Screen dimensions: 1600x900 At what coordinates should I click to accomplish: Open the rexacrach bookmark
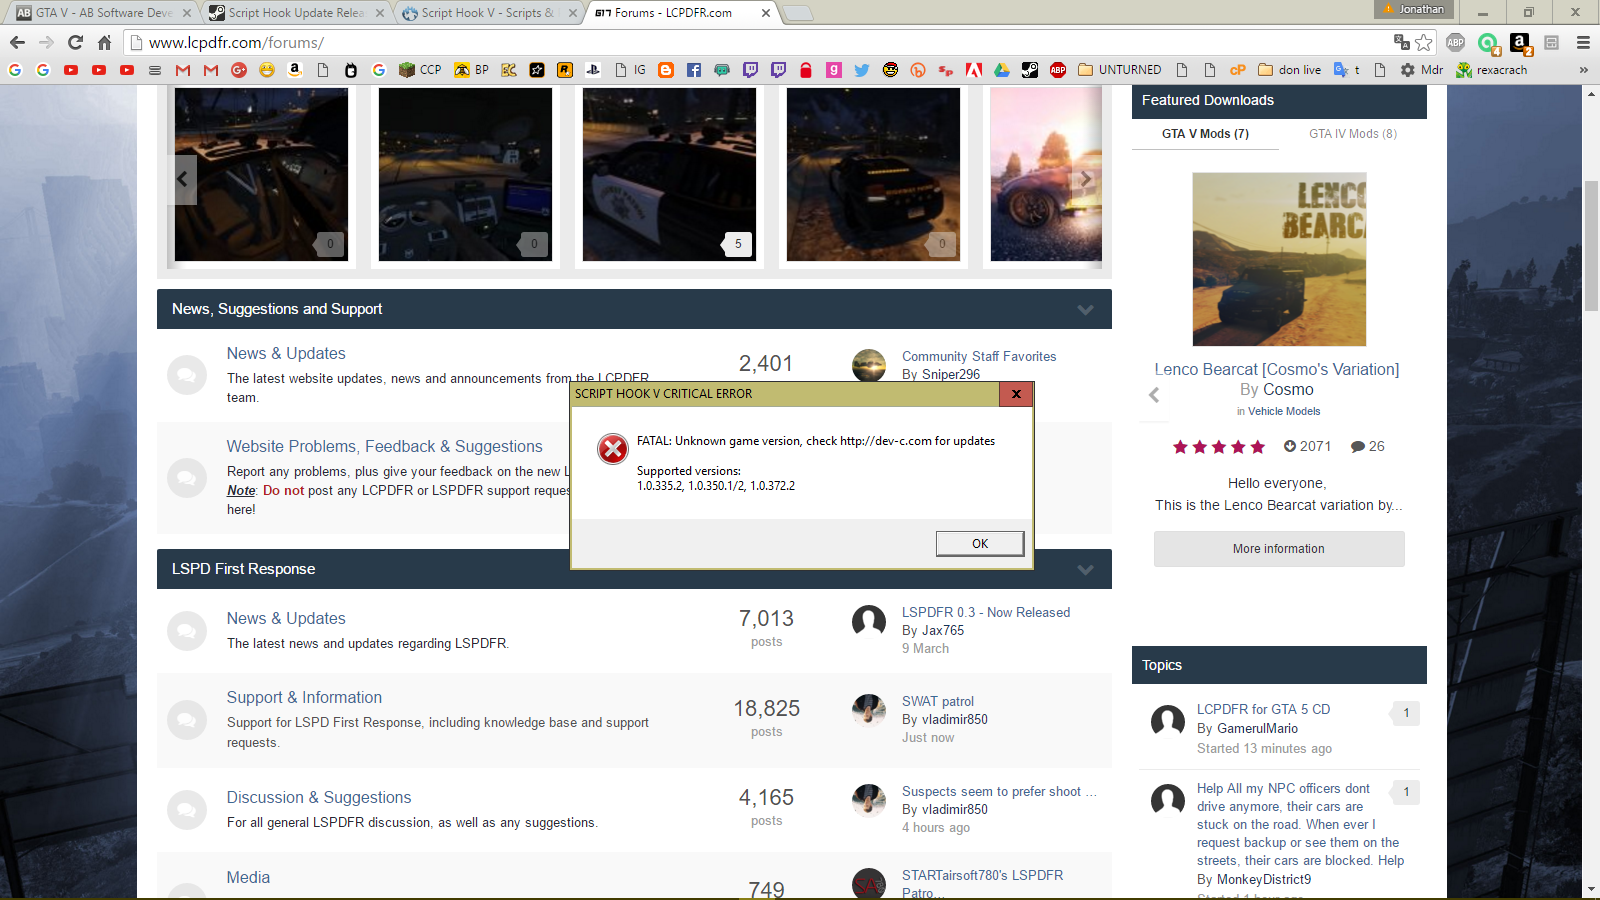[1492, 70]
